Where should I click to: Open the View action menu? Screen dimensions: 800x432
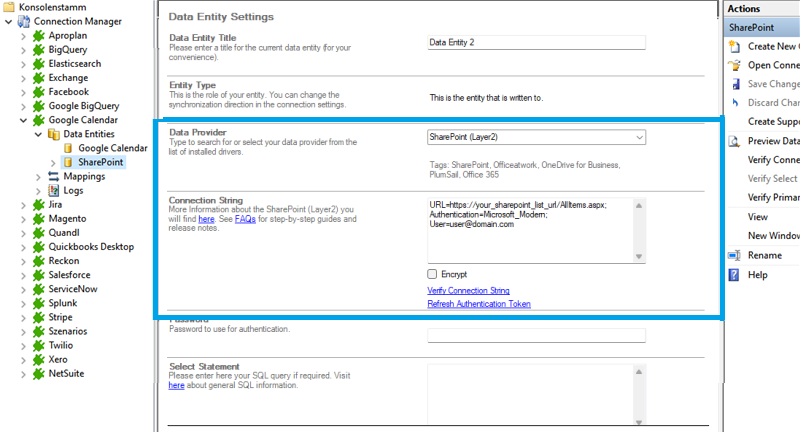point(758,217)
